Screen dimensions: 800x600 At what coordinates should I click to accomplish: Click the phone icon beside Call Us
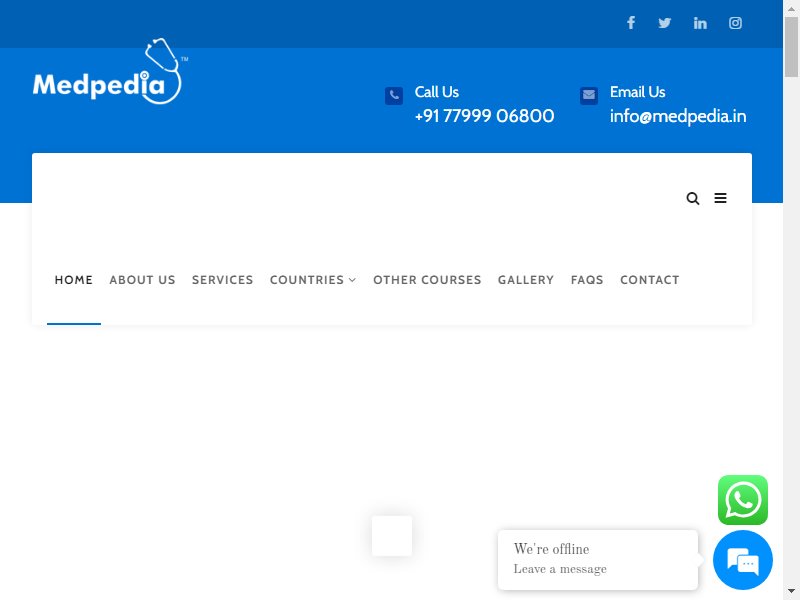(x=394, y=95)
